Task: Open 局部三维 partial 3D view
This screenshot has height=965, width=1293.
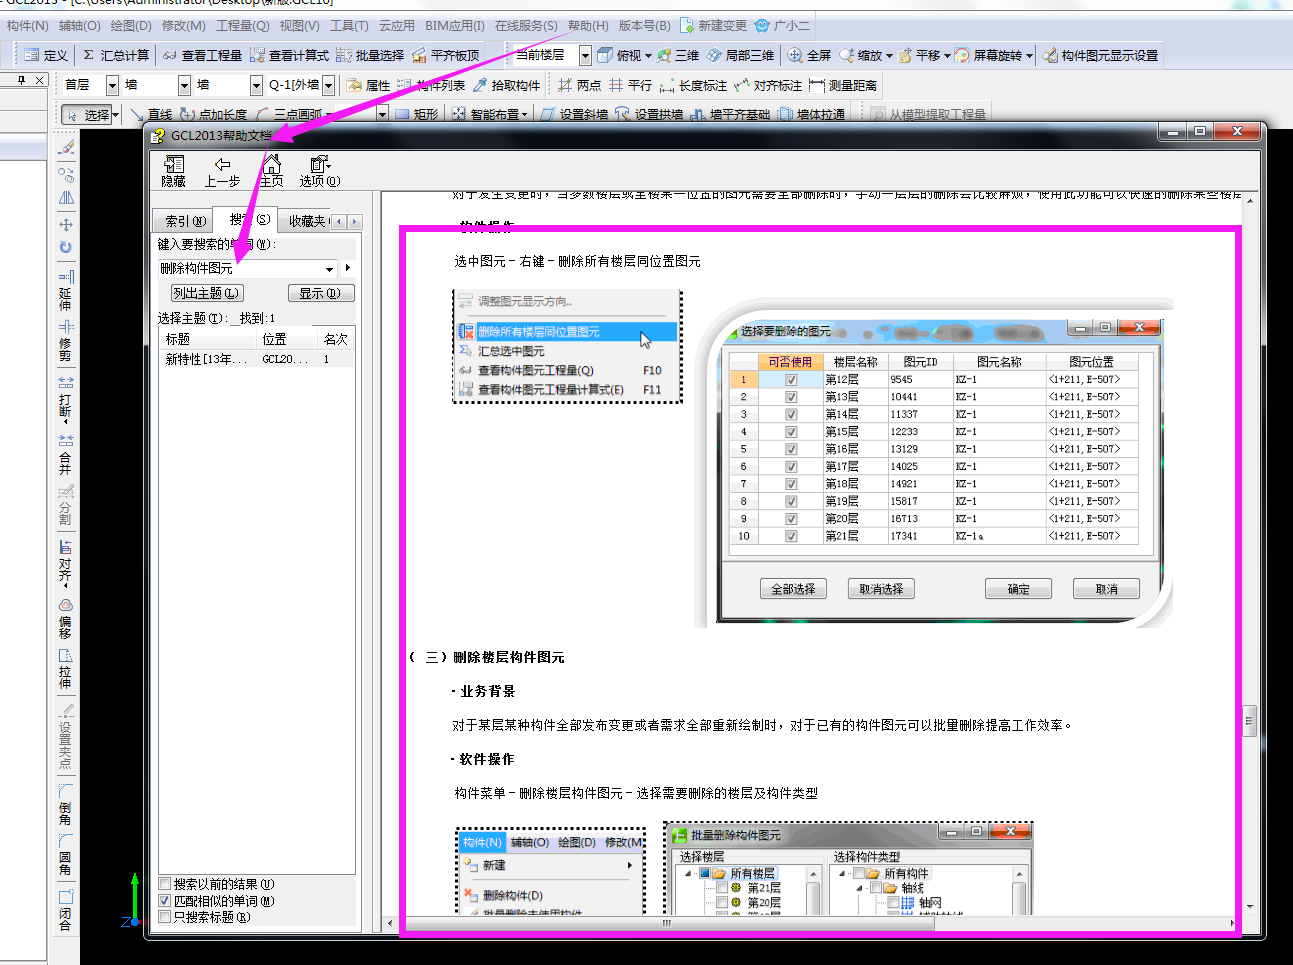Action: 740,55
